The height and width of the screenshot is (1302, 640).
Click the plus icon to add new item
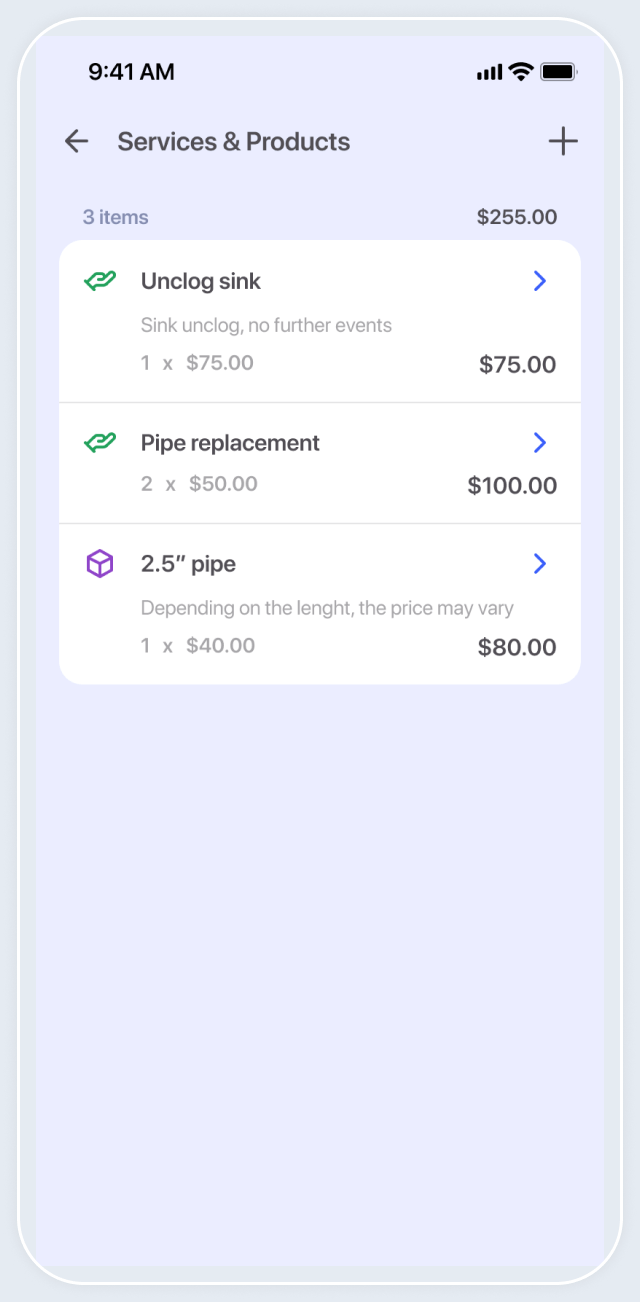tap(562, 141)
